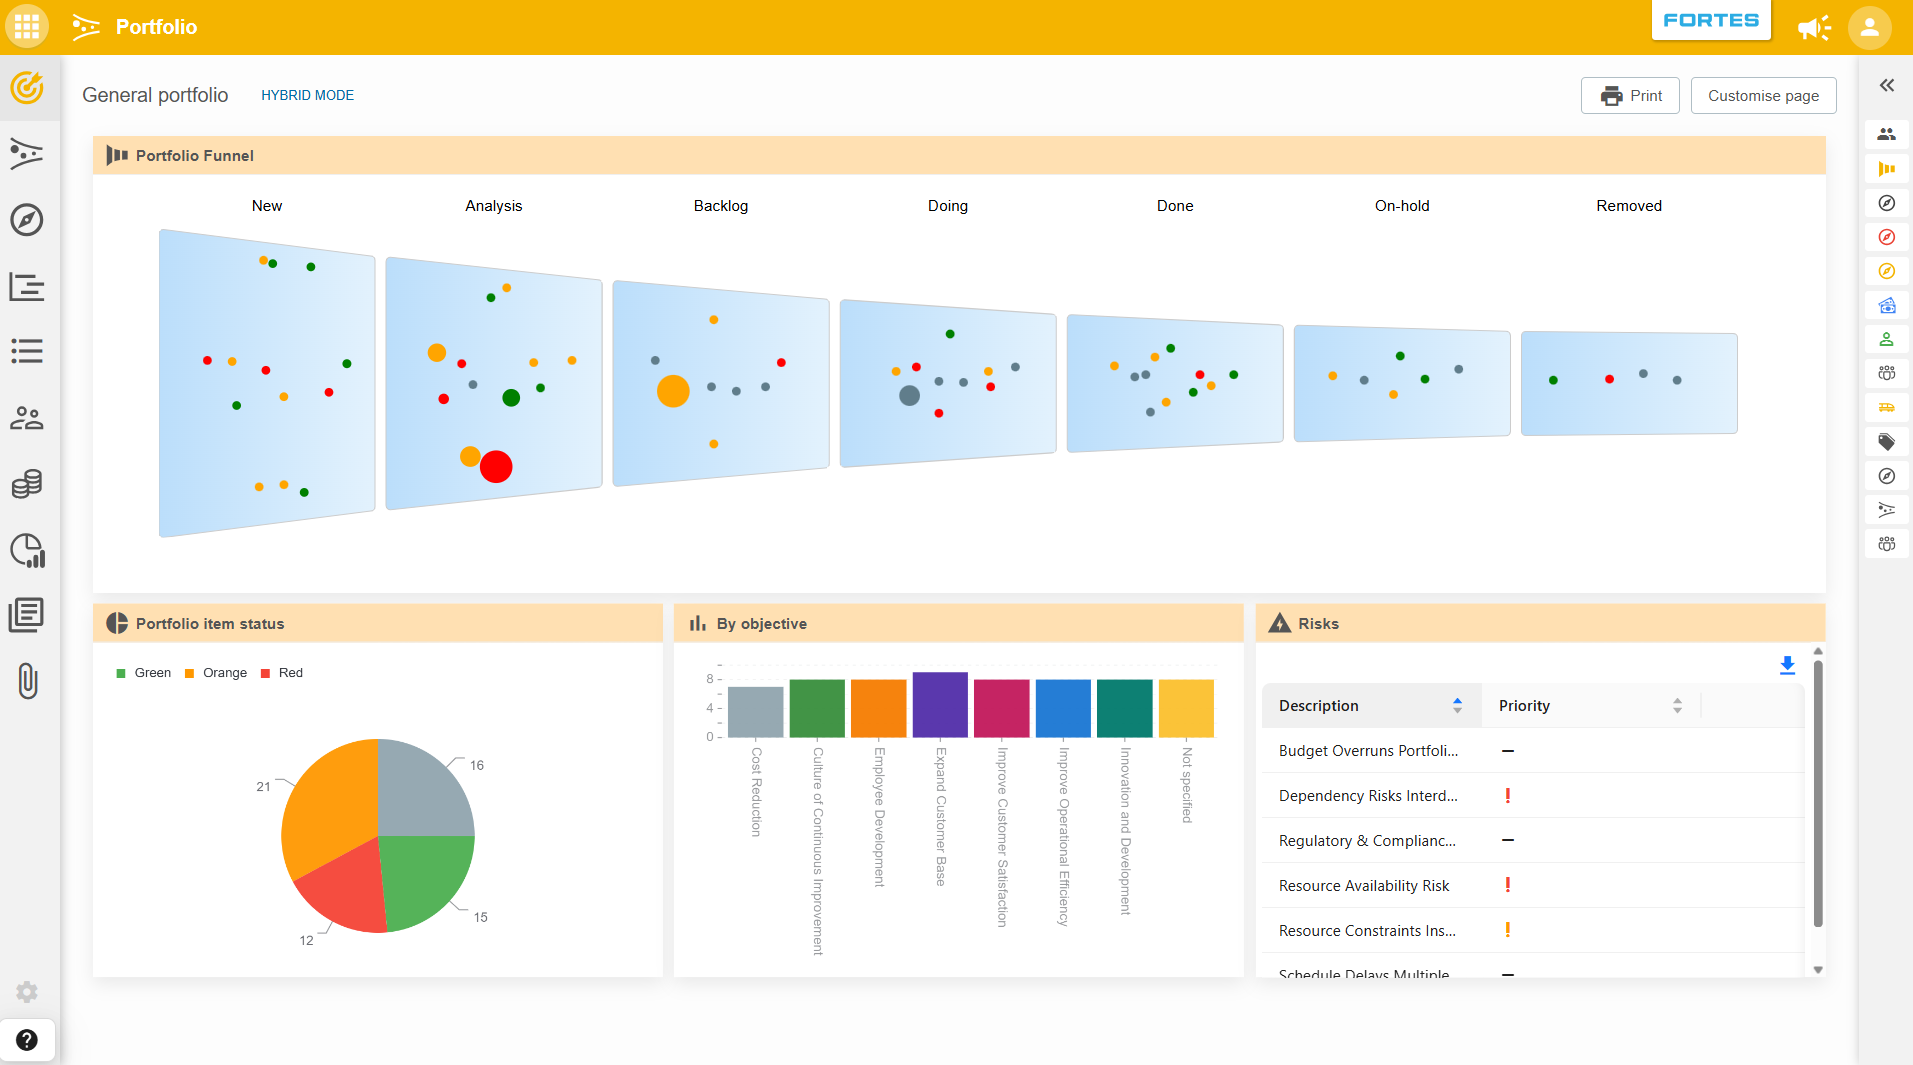Open the pie chart reports icon
The height and width of the screenshot is (1065, 1913).
27,550
